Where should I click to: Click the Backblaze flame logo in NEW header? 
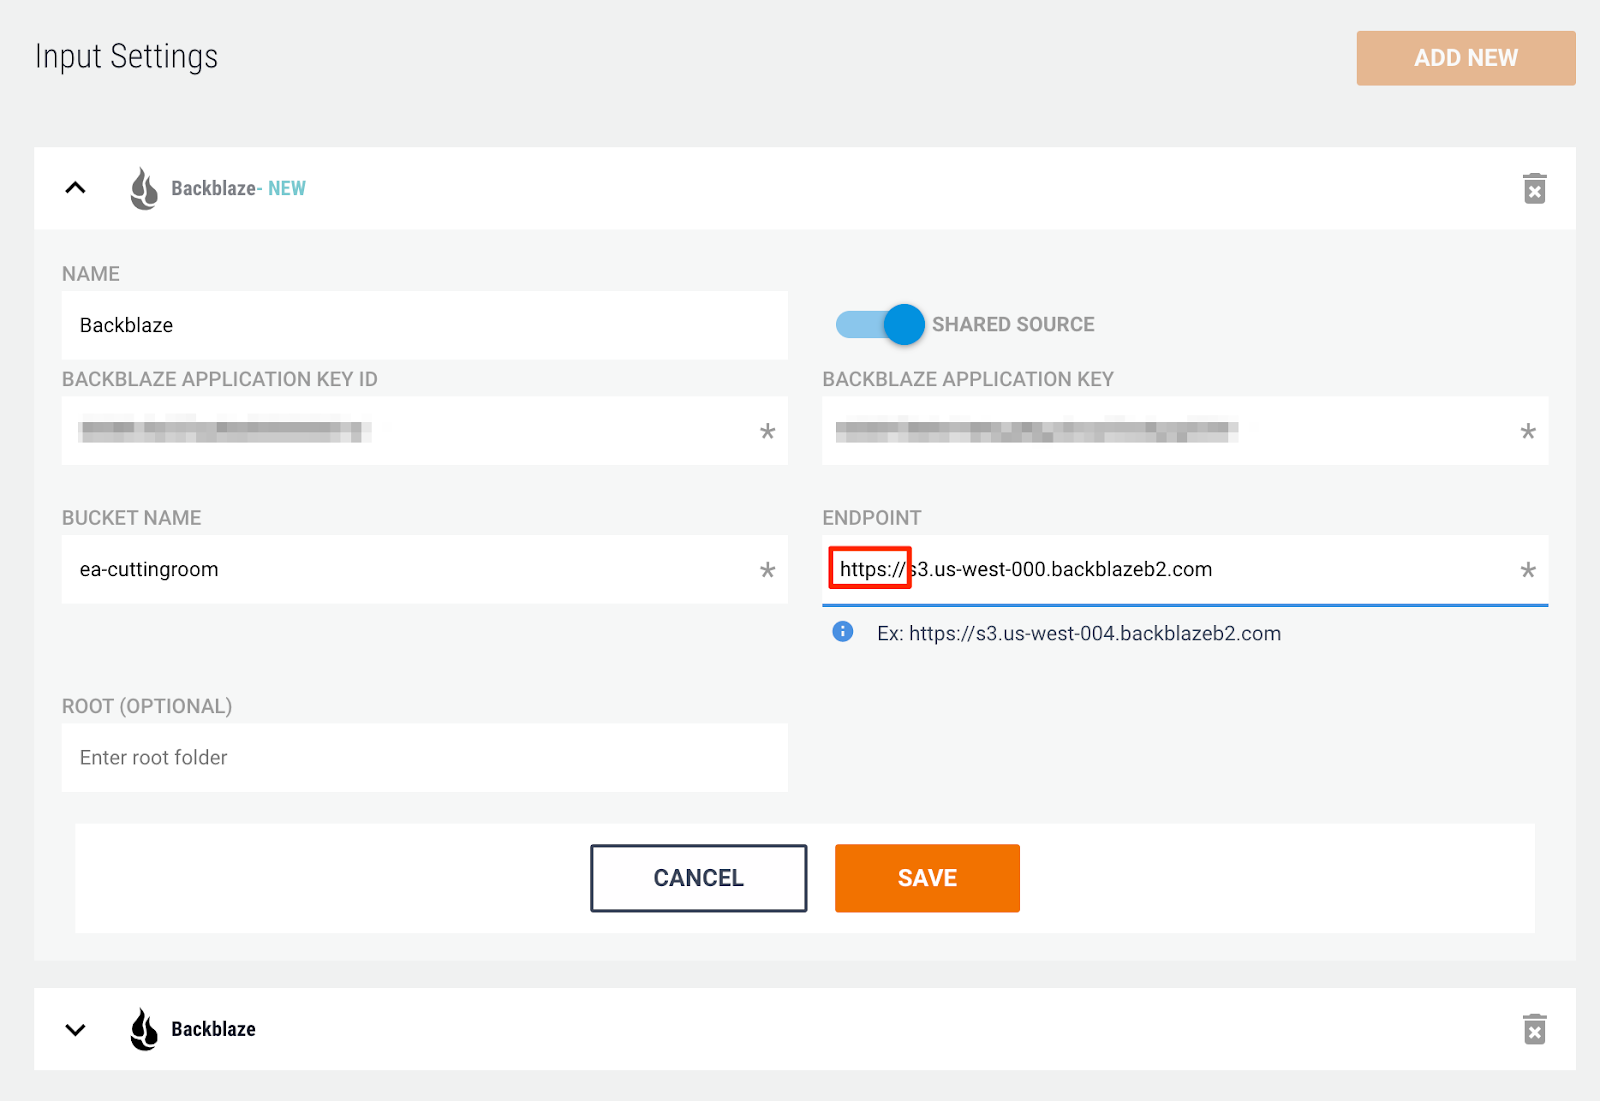coord(144,188)
